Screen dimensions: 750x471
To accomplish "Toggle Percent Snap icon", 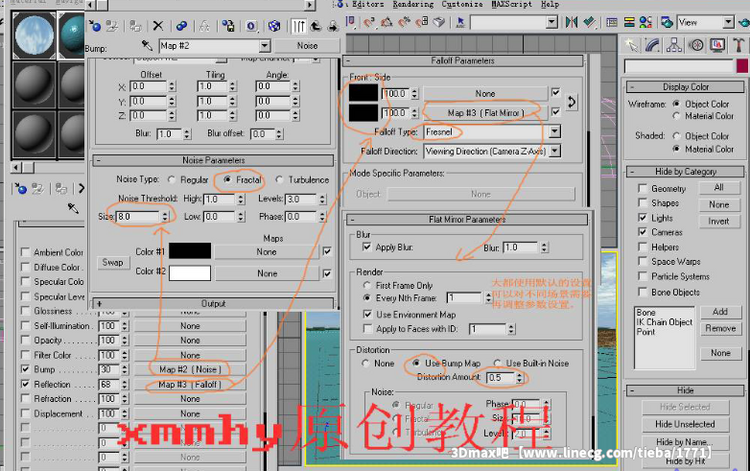I will [404, 22].
